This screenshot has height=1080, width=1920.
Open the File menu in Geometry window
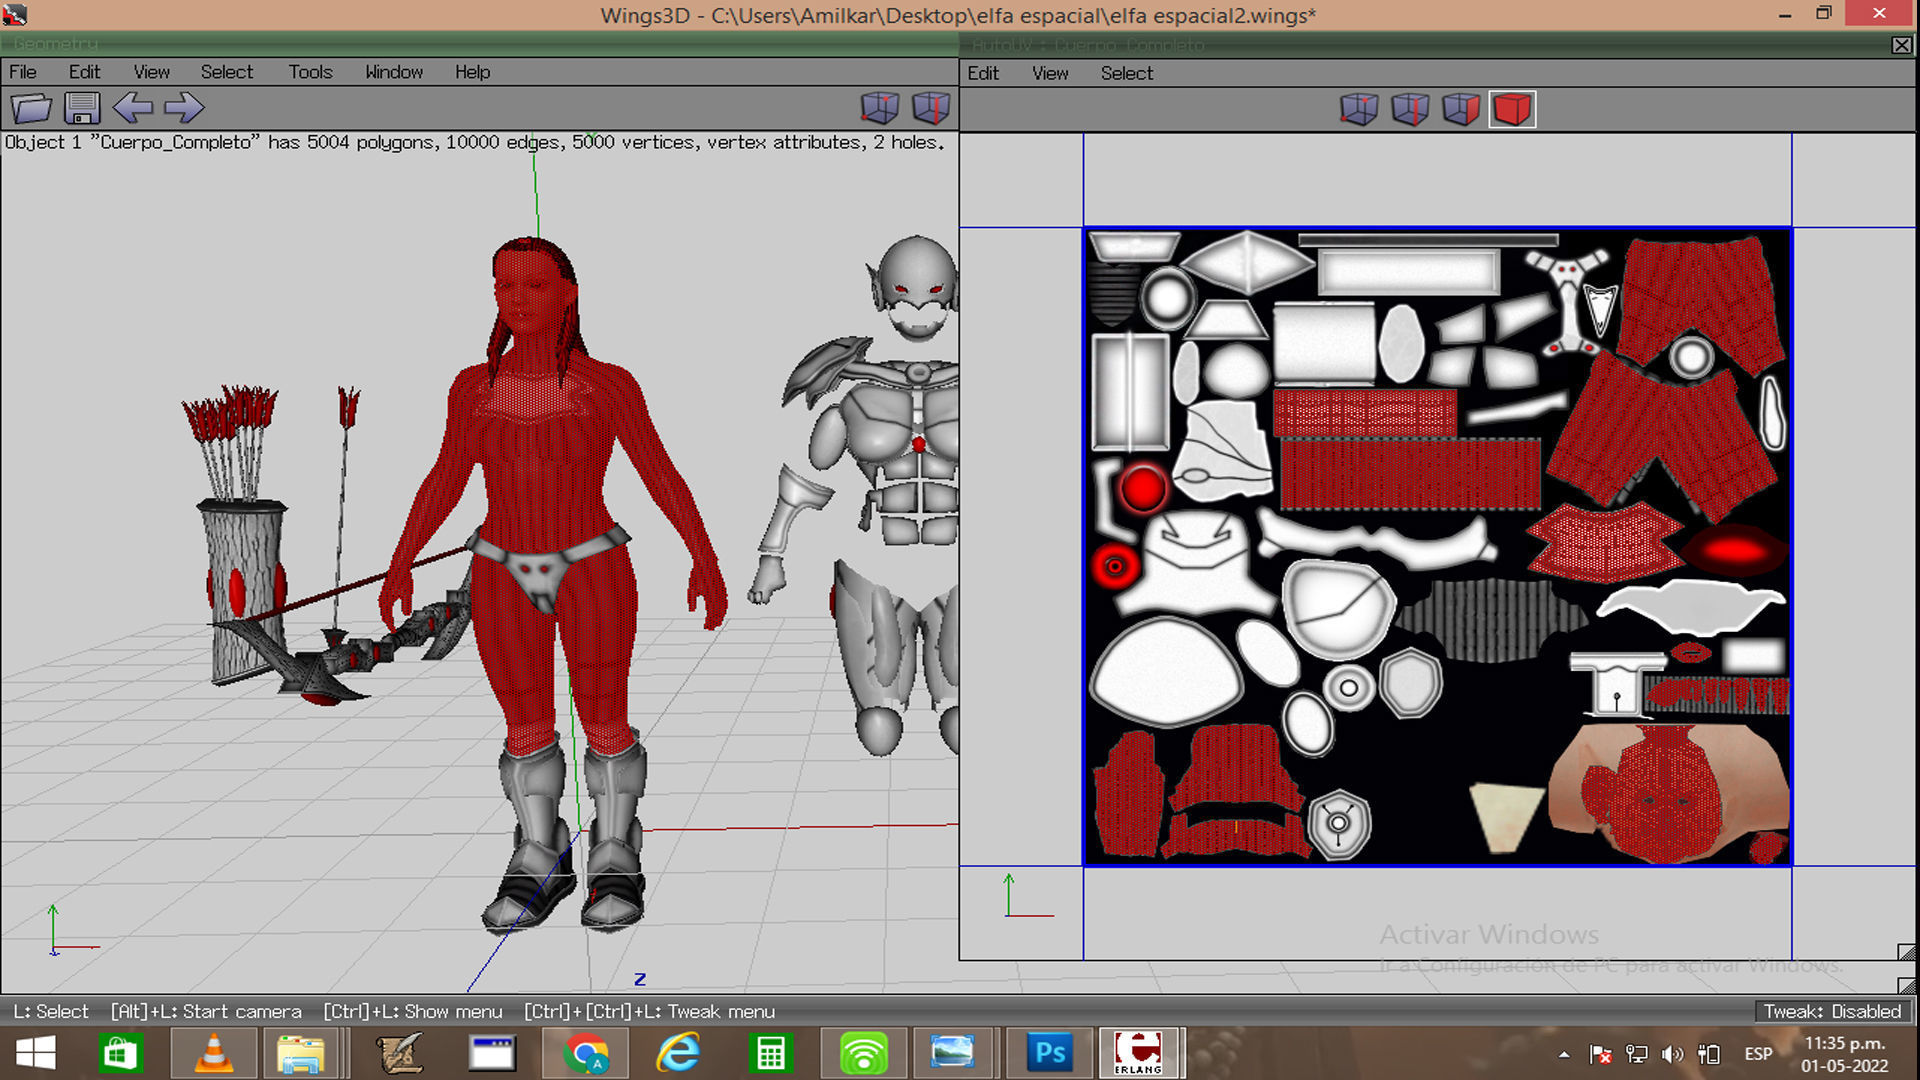click(x=23, y=72)
